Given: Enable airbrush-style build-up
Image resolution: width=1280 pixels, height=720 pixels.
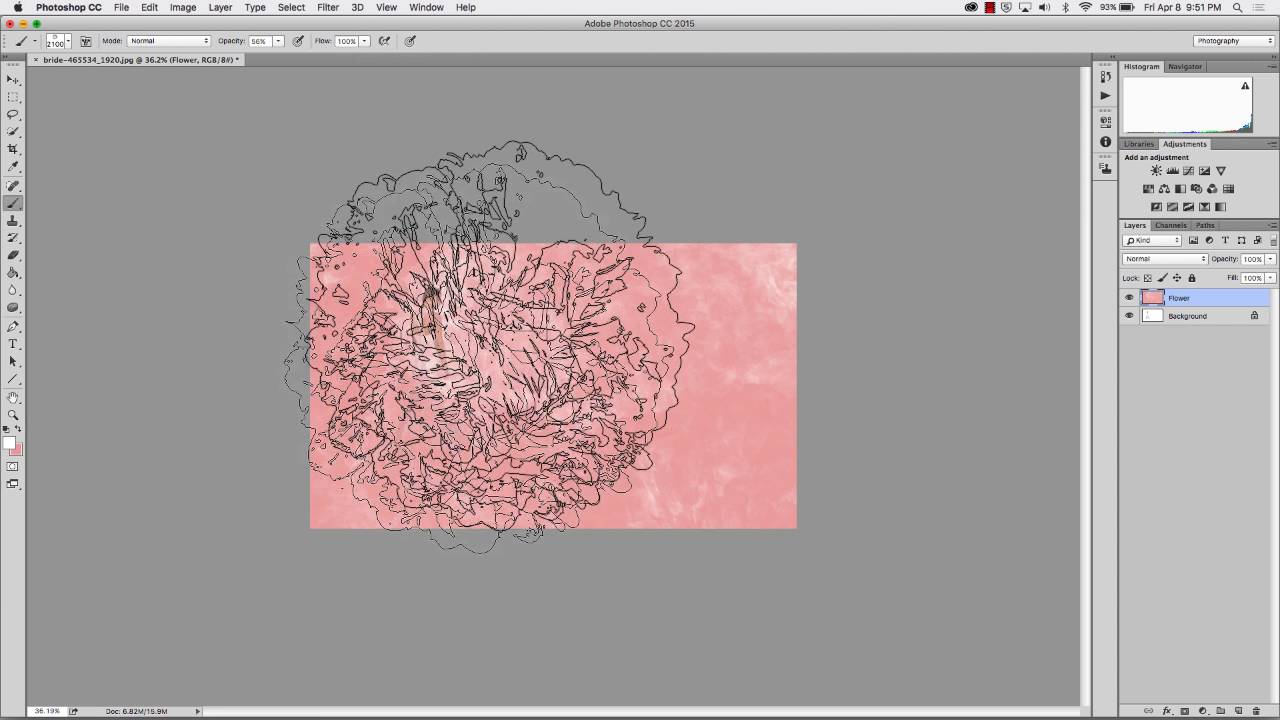Looking at the screenshot, I should (384, 41).
